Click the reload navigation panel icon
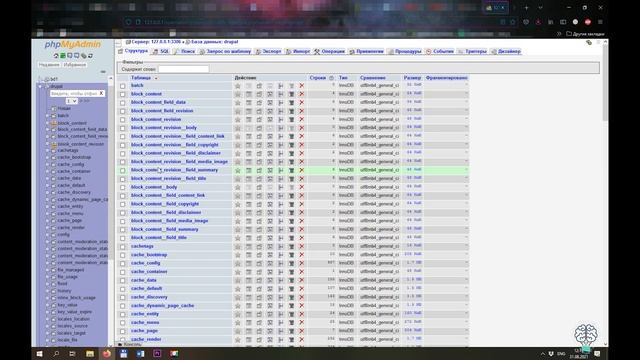The width and height of the screenshot is (640, 360). click(x=90, y=56)
